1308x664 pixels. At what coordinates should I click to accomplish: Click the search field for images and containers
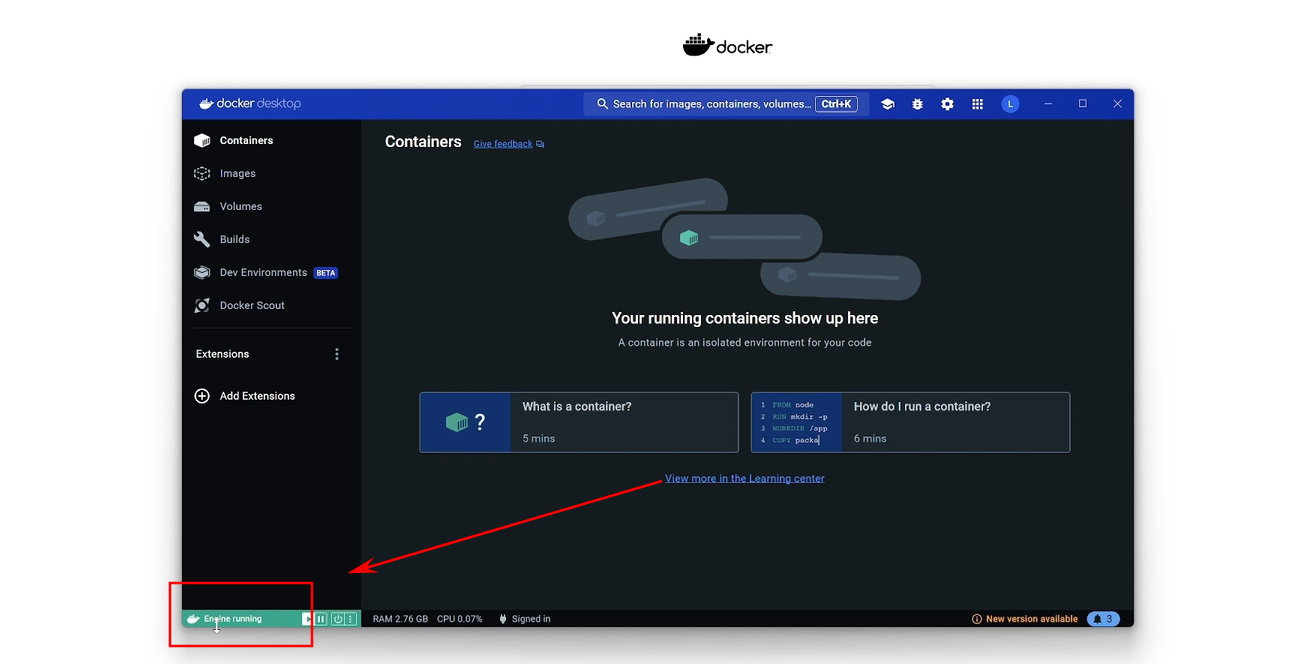coord(710,104)
